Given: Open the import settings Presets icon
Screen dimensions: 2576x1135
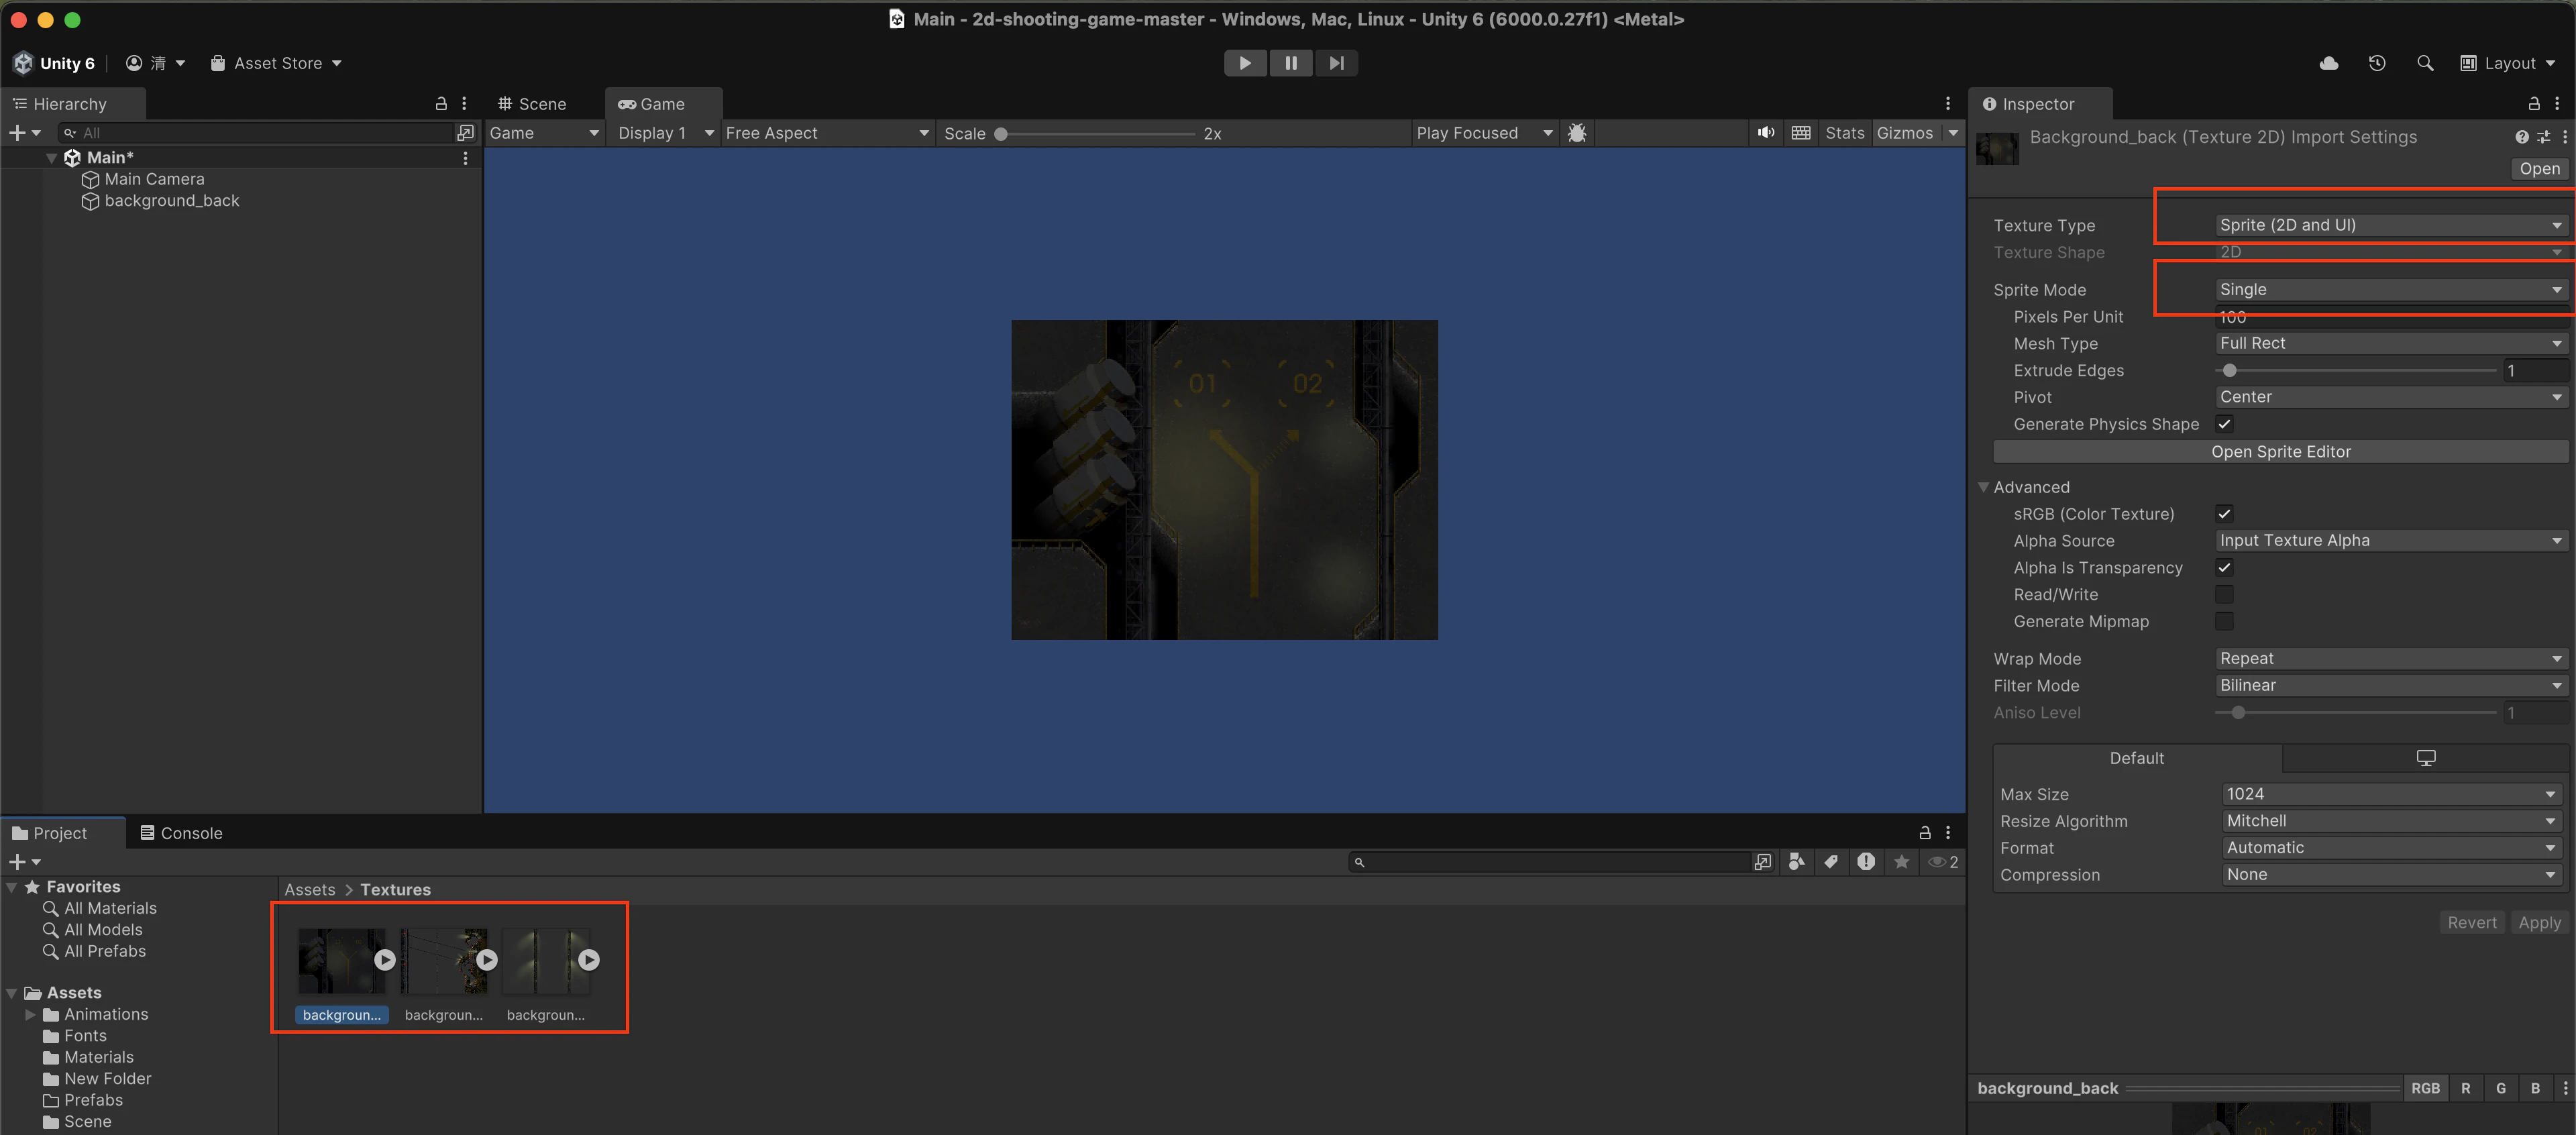Looking at the screenshot, I should tap(2544, 137).
